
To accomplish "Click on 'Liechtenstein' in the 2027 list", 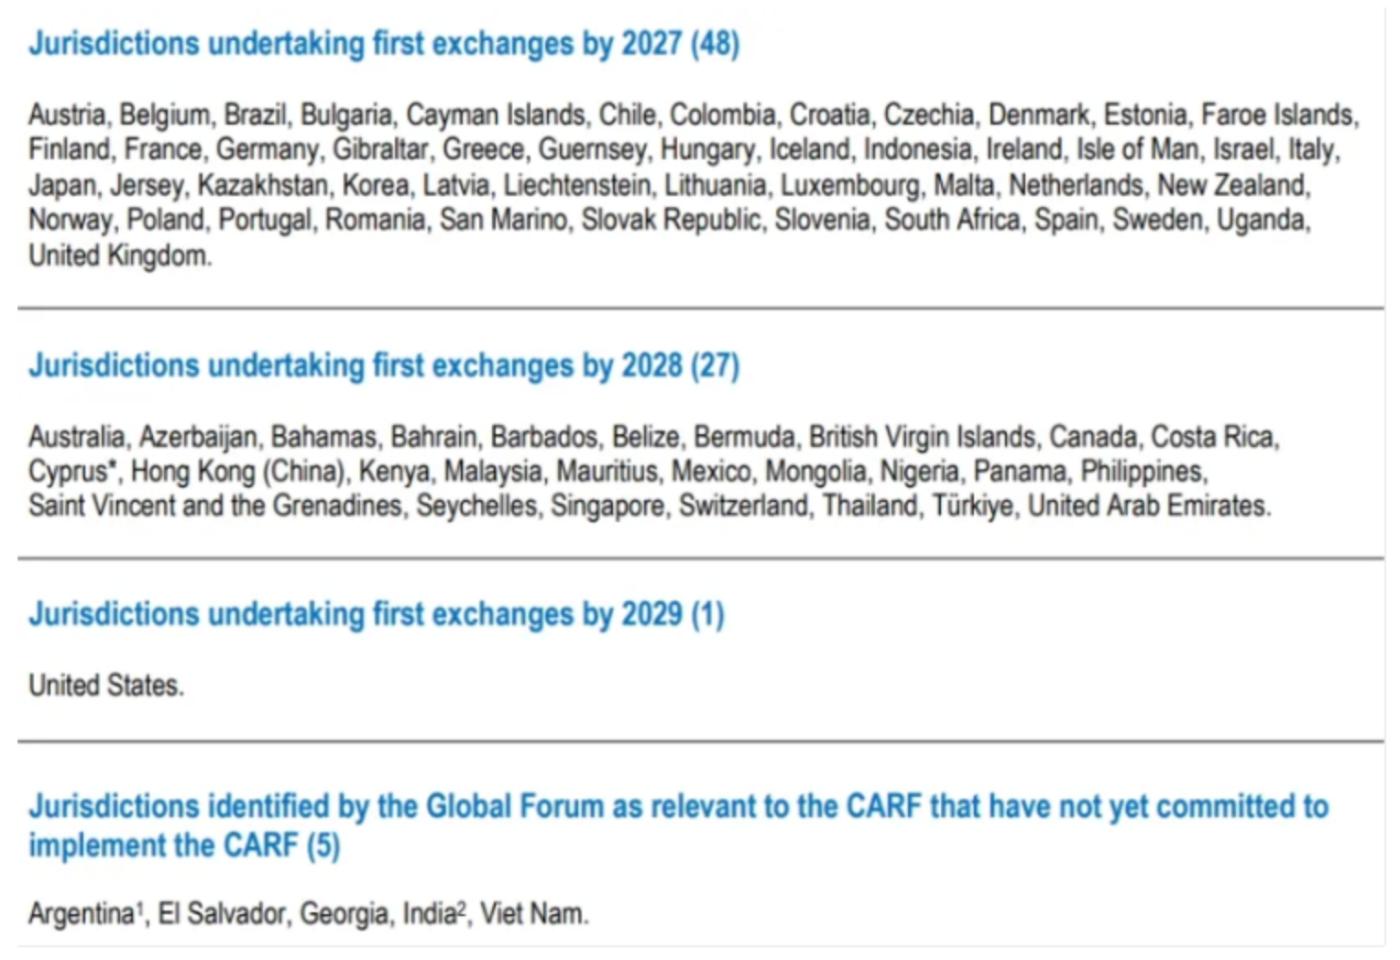I will pos(577,186).
